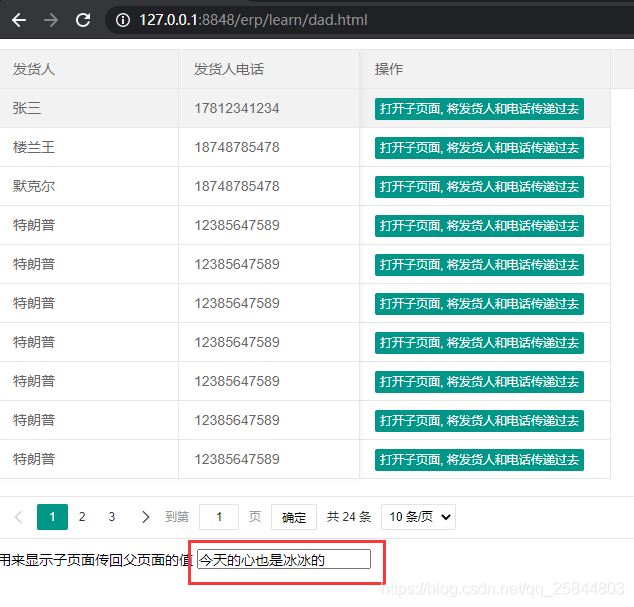Viewport: 634px width, 607px height.
Task: Click the last row's green action button
Action: (x=479, y=460)
